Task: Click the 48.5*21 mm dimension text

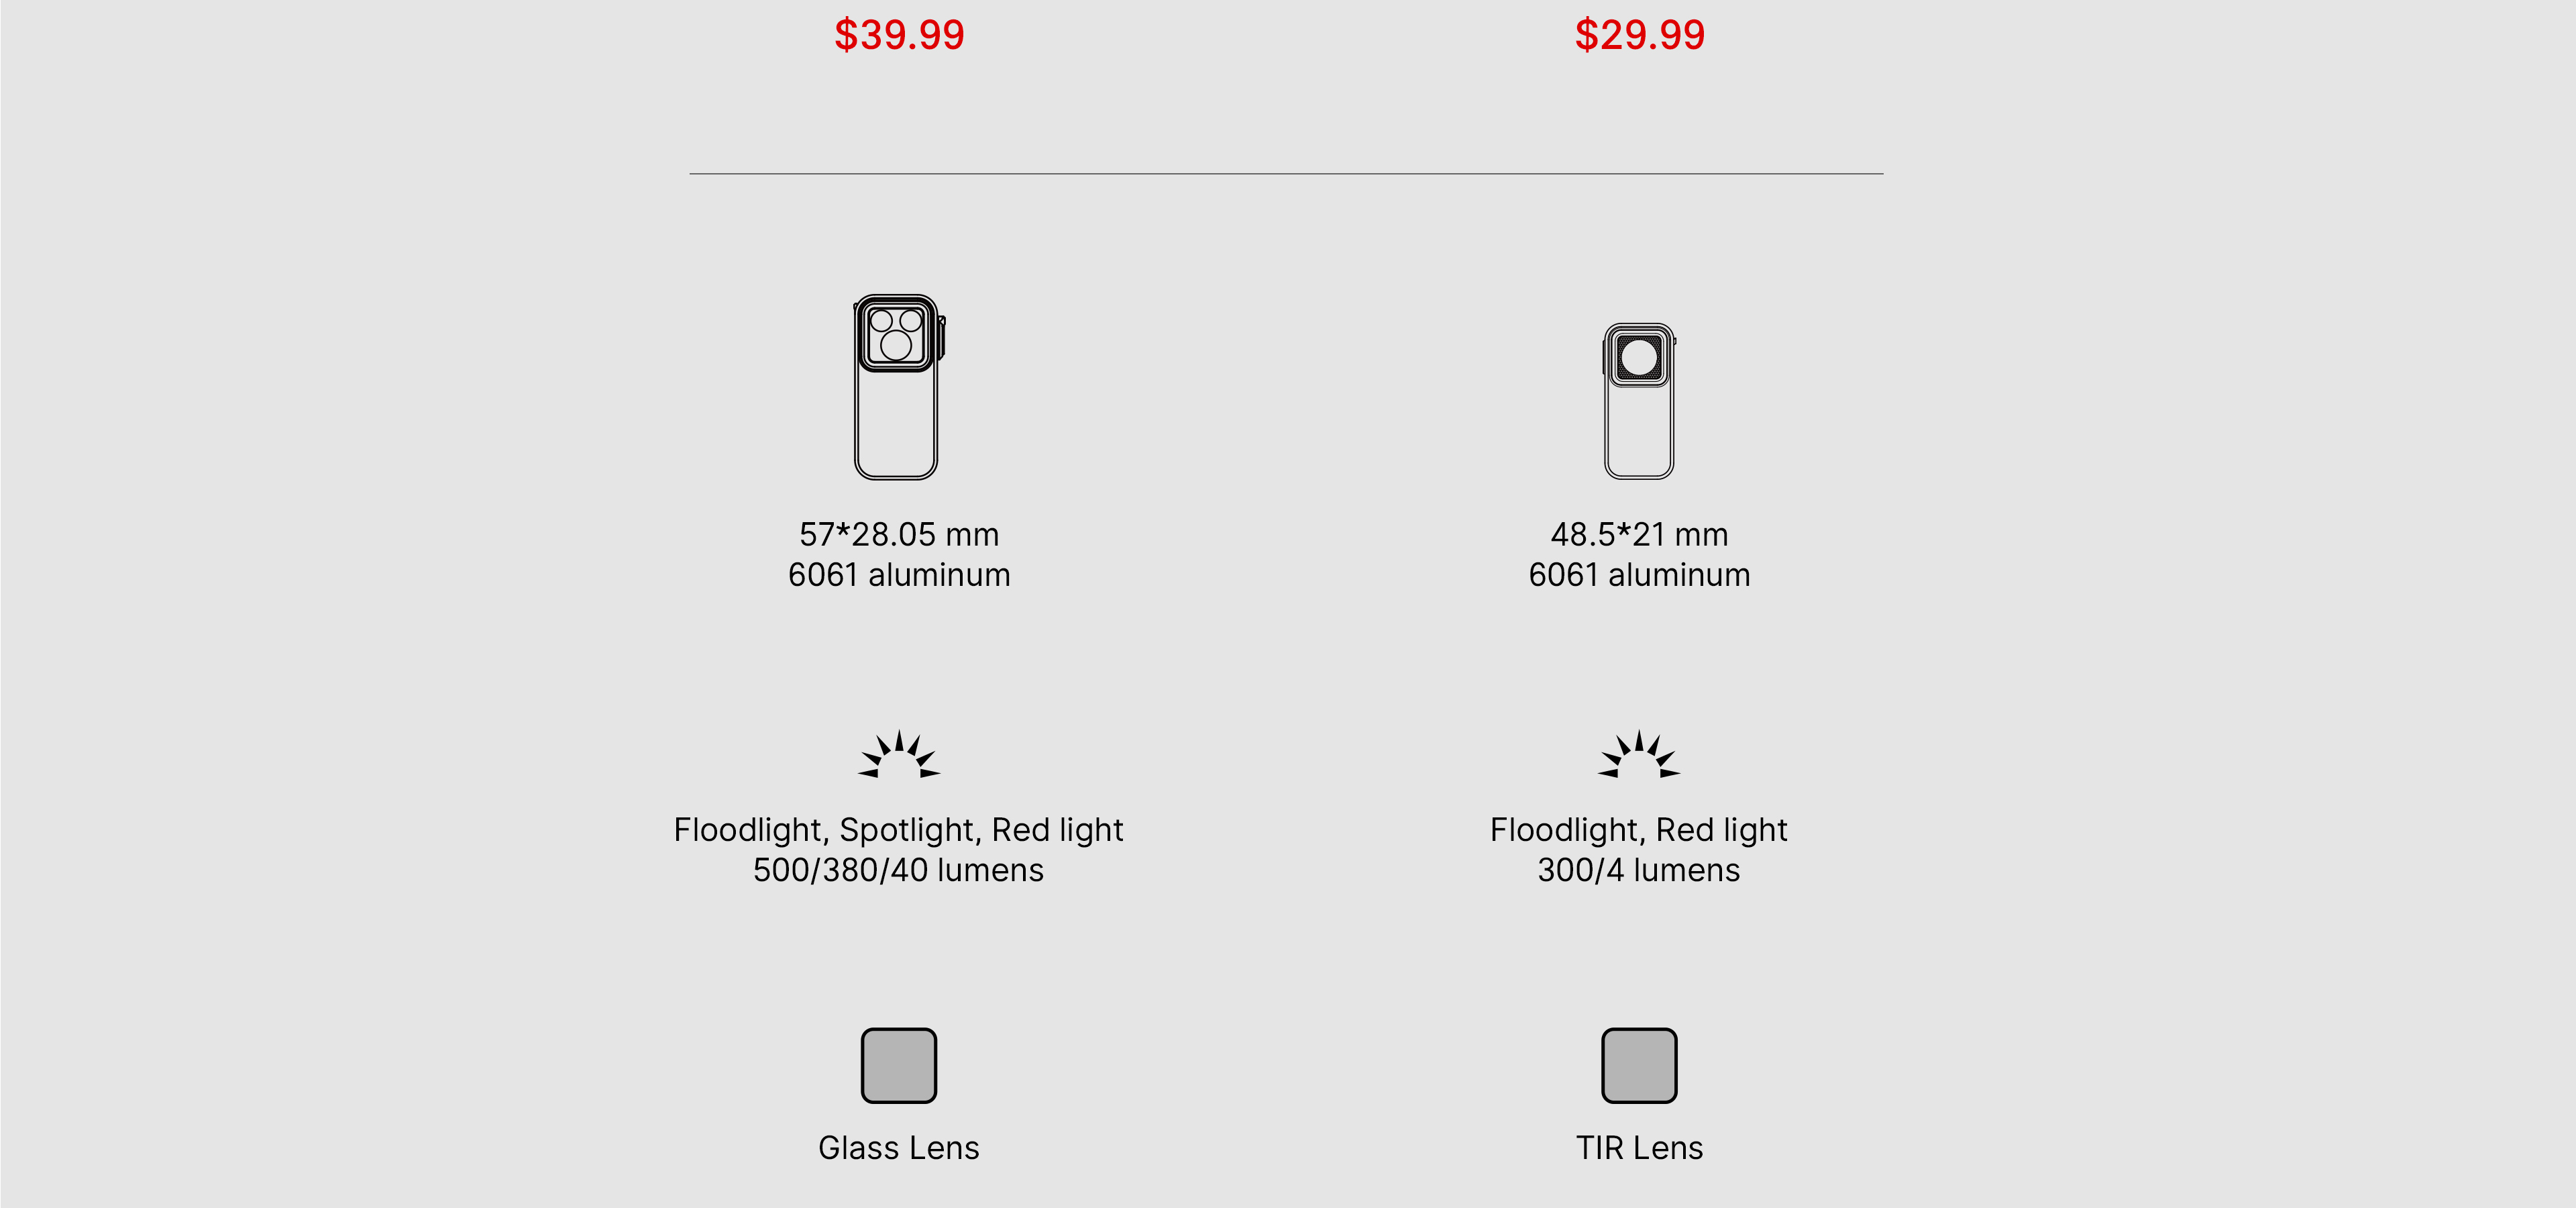Action: [x=1639, y=535]
